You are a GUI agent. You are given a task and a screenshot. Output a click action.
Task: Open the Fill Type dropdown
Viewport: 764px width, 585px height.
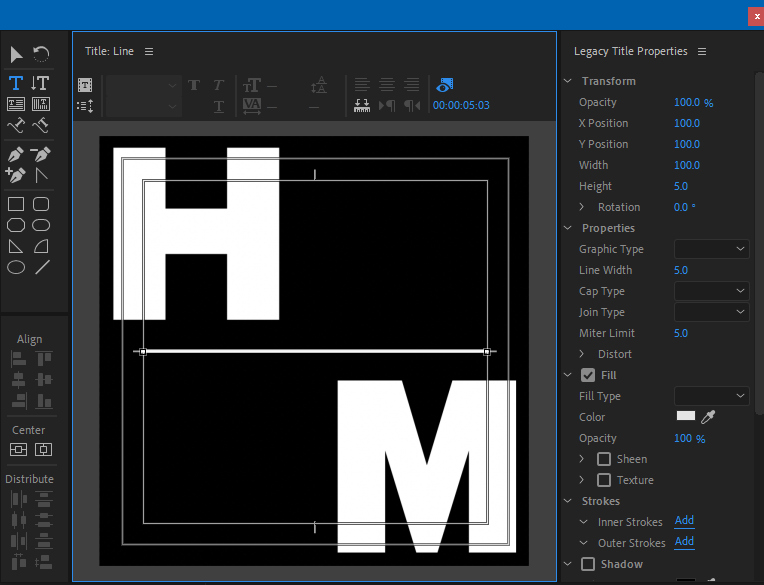pos(711,396)
